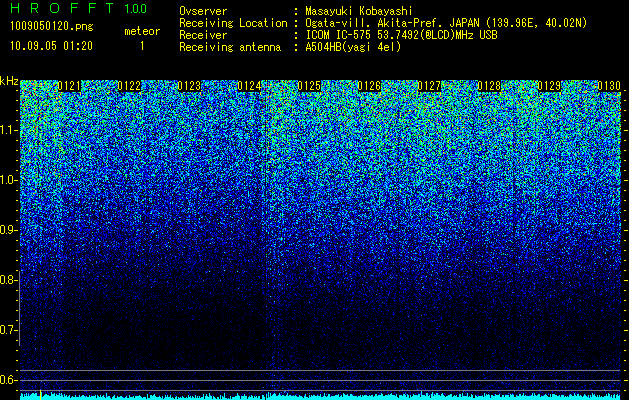Click the Receiving Location field label
629x400 pixels.
[233, 23]
